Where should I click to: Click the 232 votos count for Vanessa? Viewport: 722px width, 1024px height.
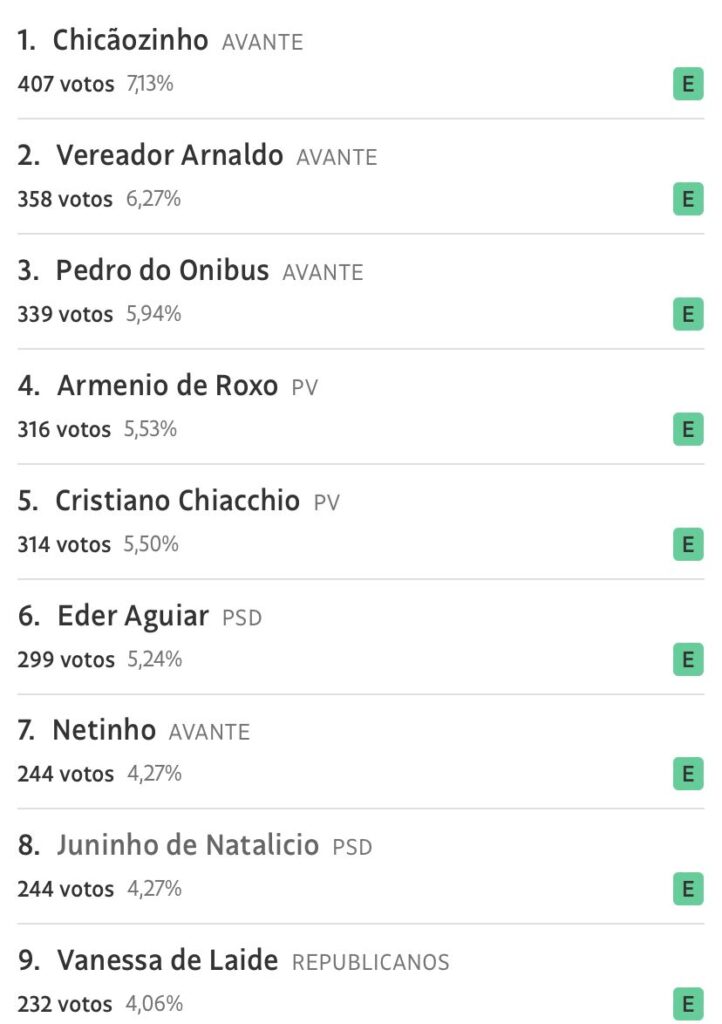(x=66, y=1004)
